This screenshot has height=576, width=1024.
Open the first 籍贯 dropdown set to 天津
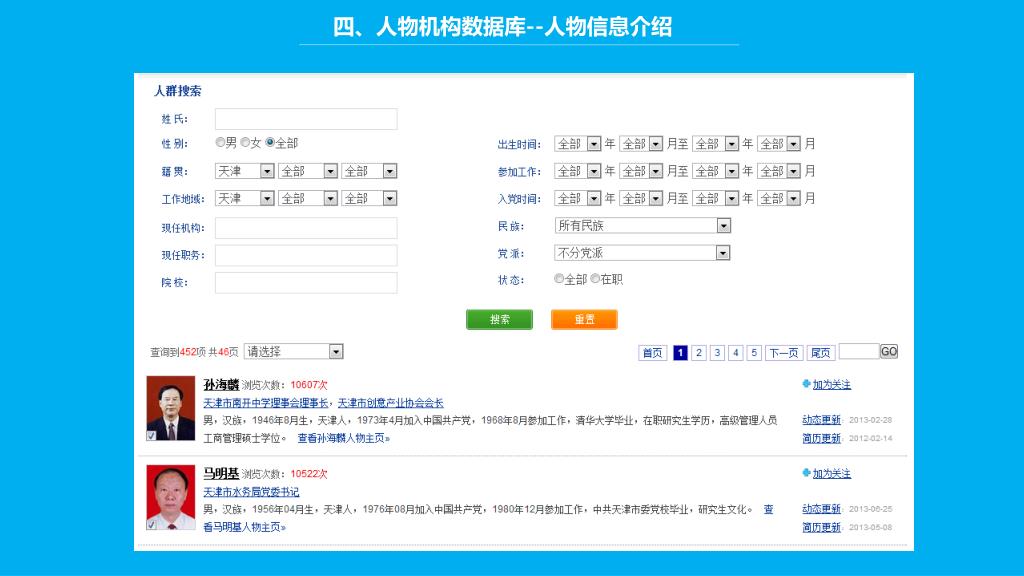point(245,171)
